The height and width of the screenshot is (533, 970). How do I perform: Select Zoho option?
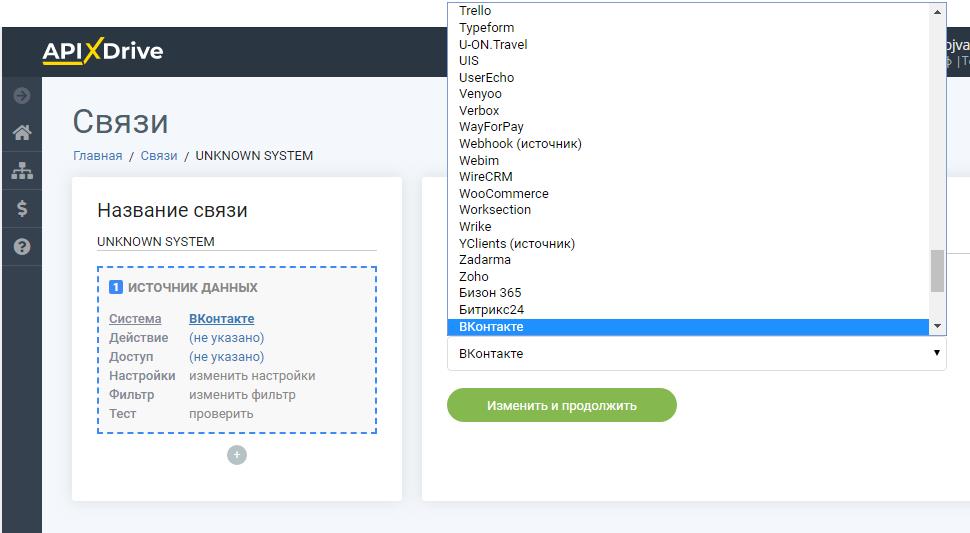pos(688,276)
